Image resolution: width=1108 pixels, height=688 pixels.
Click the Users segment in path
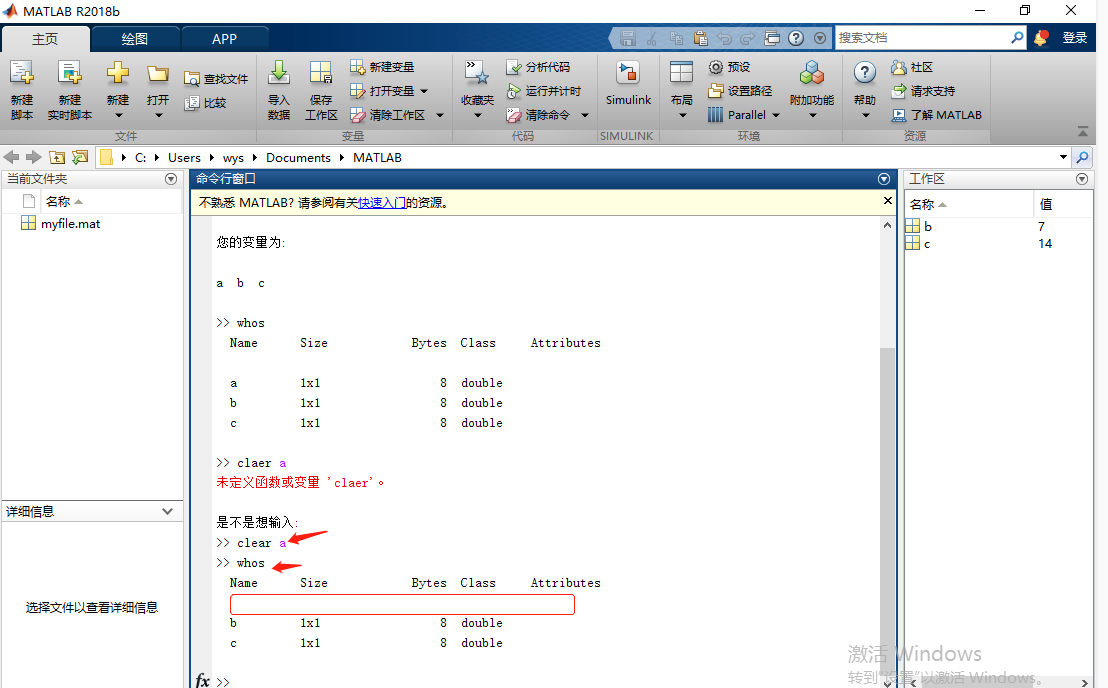pos(184,158)
